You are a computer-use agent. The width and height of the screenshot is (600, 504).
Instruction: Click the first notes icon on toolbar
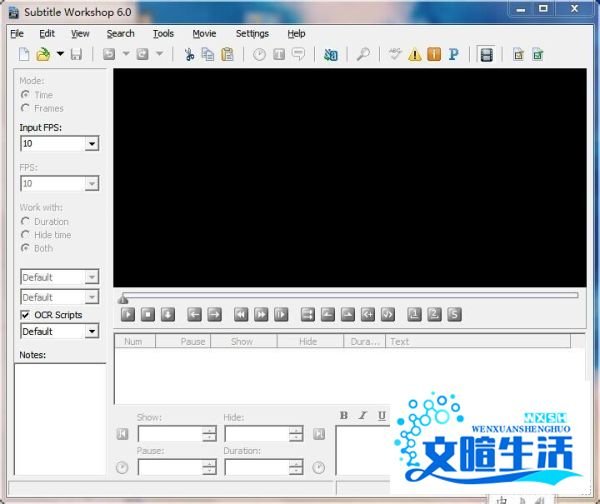(x=518, y=55)
